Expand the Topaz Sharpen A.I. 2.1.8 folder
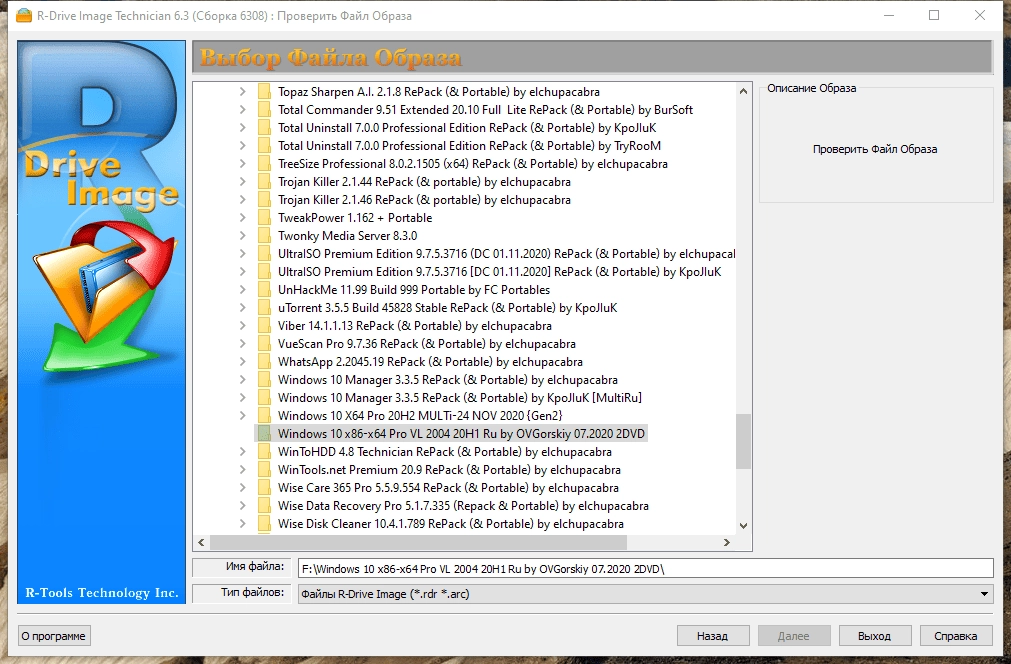1011x664 pixels. [x=242, y=92]
